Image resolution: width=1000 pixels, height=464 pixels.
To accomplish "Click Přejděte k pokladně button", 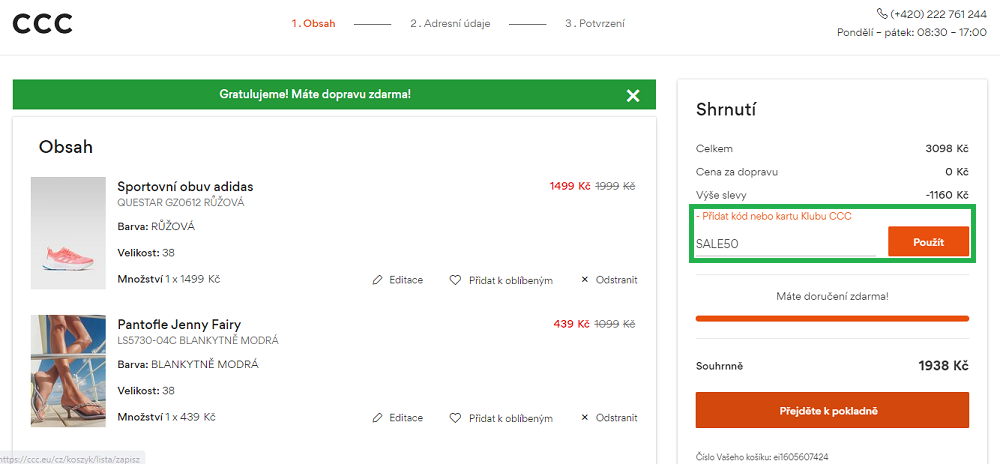I will click(832, 410).
